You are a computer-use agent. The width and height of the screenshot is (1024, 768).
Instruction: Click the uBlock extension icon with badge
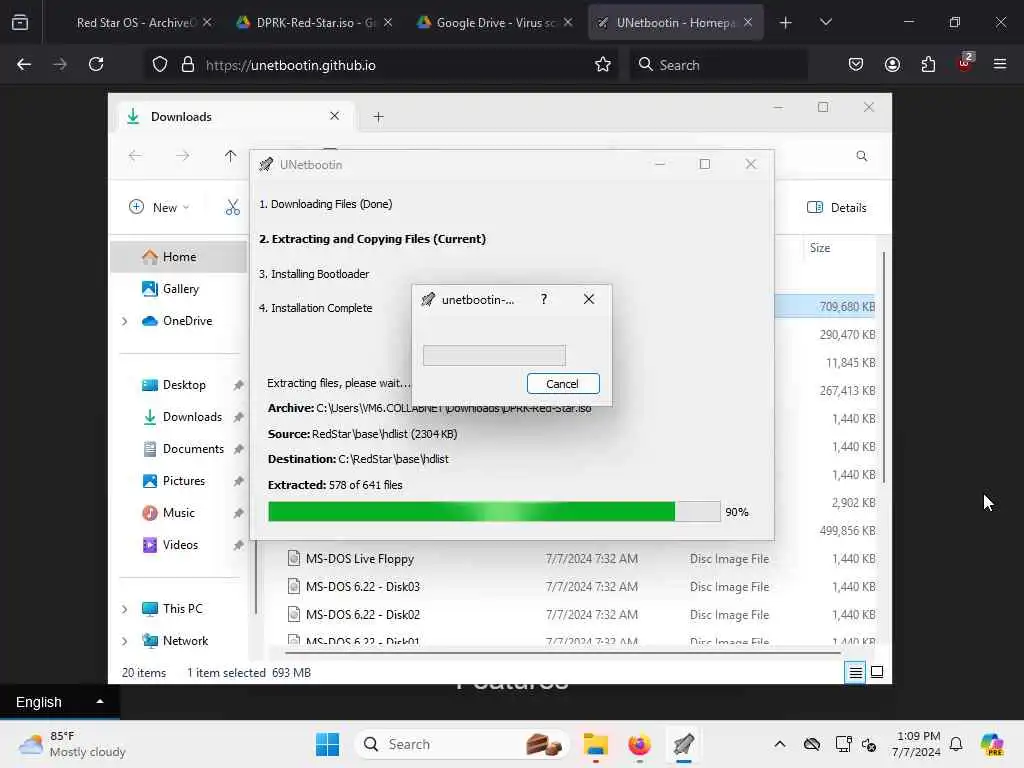point(965,63)
